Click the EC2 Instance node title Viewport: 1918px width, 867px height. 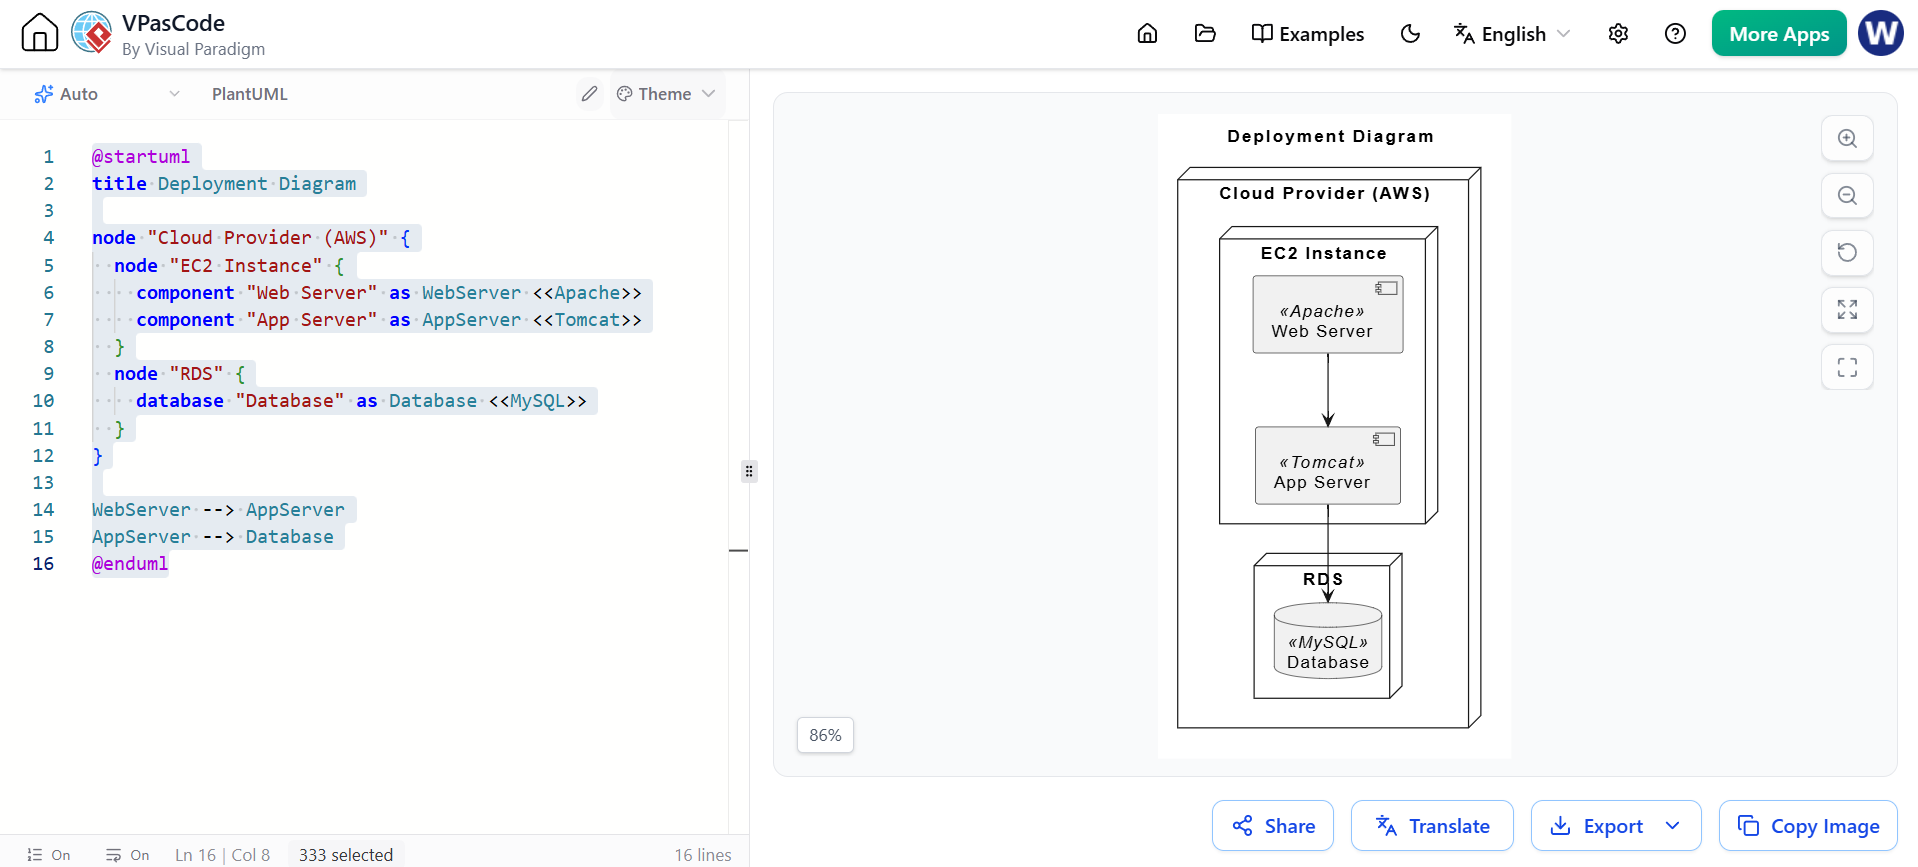[1323, 253]
